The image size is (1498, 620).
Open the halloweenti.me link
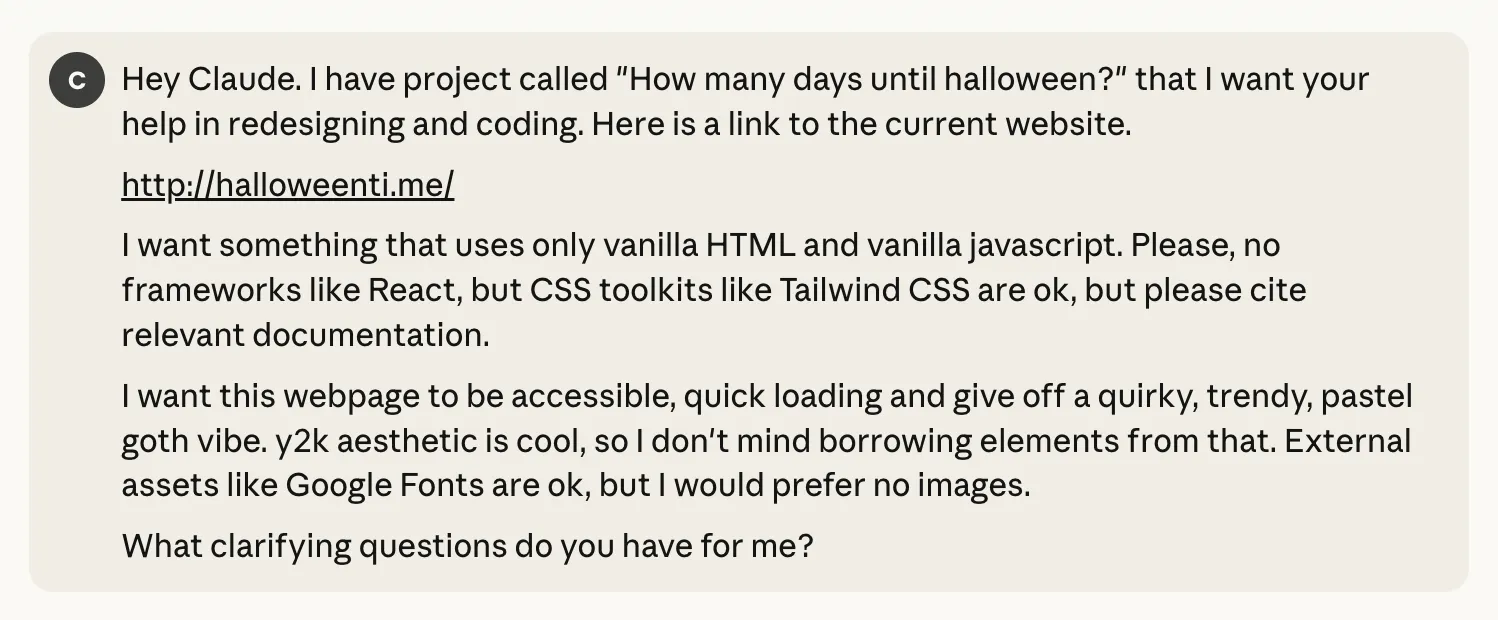[x=287, y=185]
